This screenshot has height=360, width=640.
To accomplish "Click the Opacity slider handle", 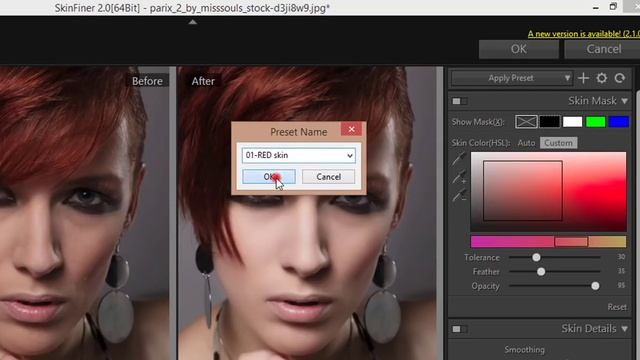I will 595,286.
